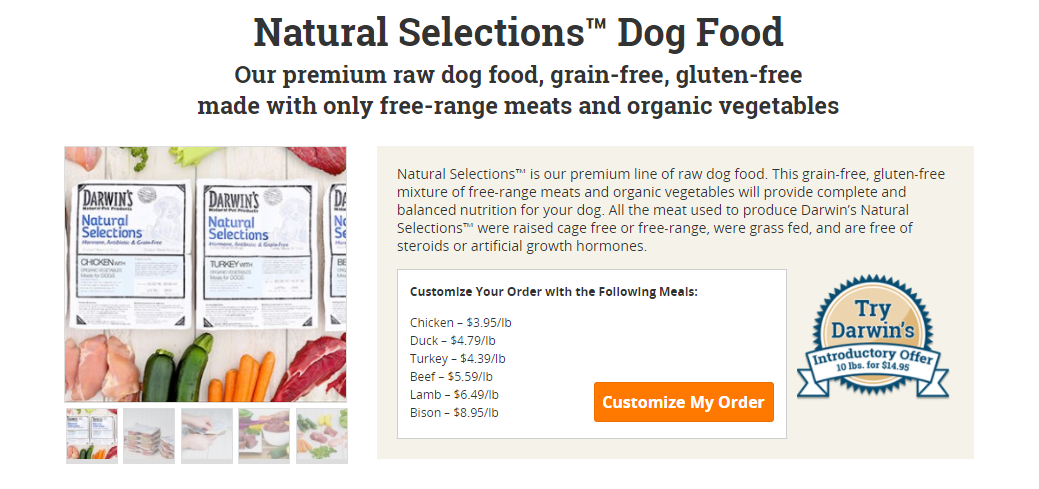Select the Bison – $8.95/lb meal line

(x=454, y=412)
